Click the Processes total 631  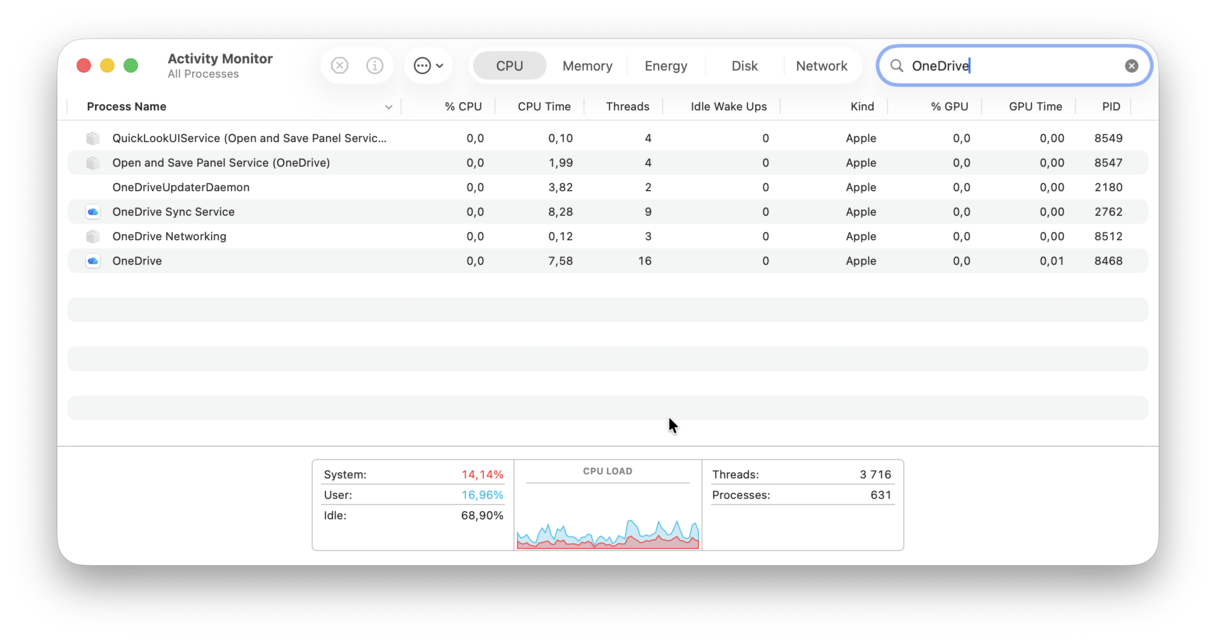pos(881,495)
